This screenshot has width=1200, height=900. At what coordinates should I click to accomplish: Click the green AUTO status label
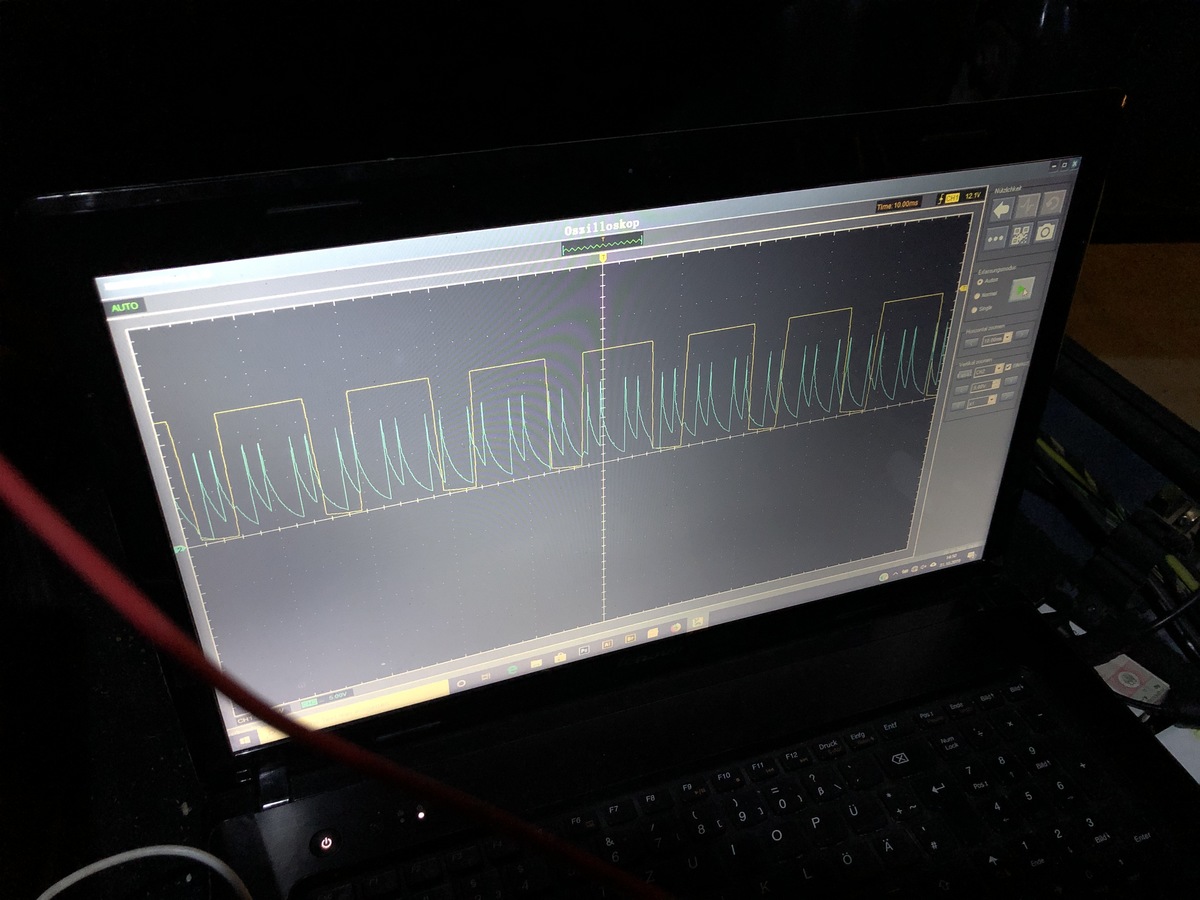126,306
